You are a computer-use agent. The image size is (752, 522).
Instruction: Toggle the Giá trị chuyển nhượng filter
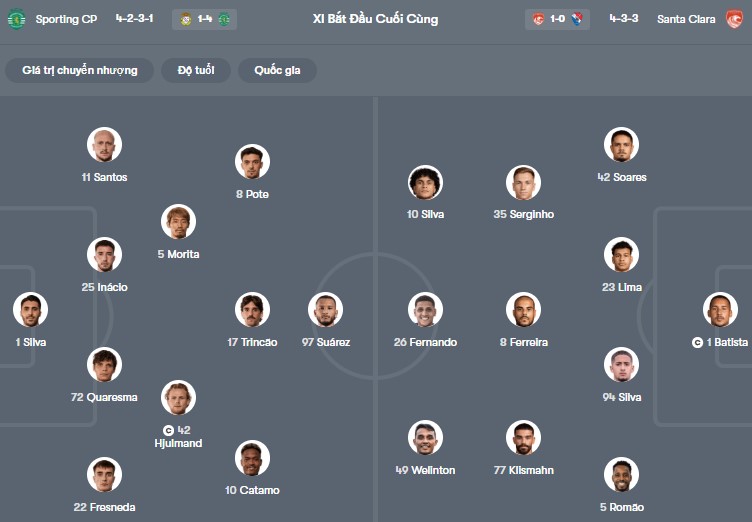(x=80, y=70)
